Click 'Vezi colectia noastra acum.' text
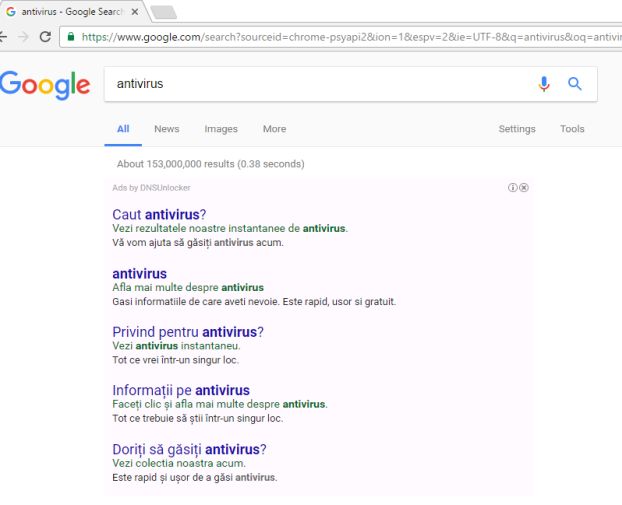 pos(179,463)
